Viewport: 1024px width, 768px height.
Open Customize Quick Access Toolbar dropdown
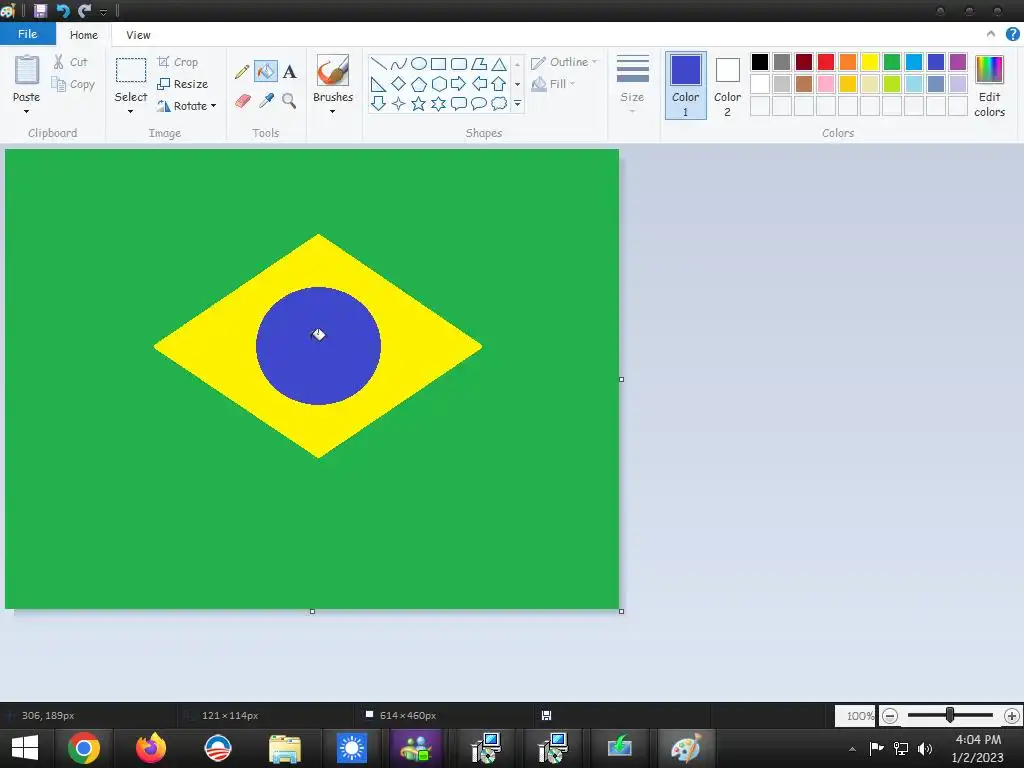tap(103, 12)
